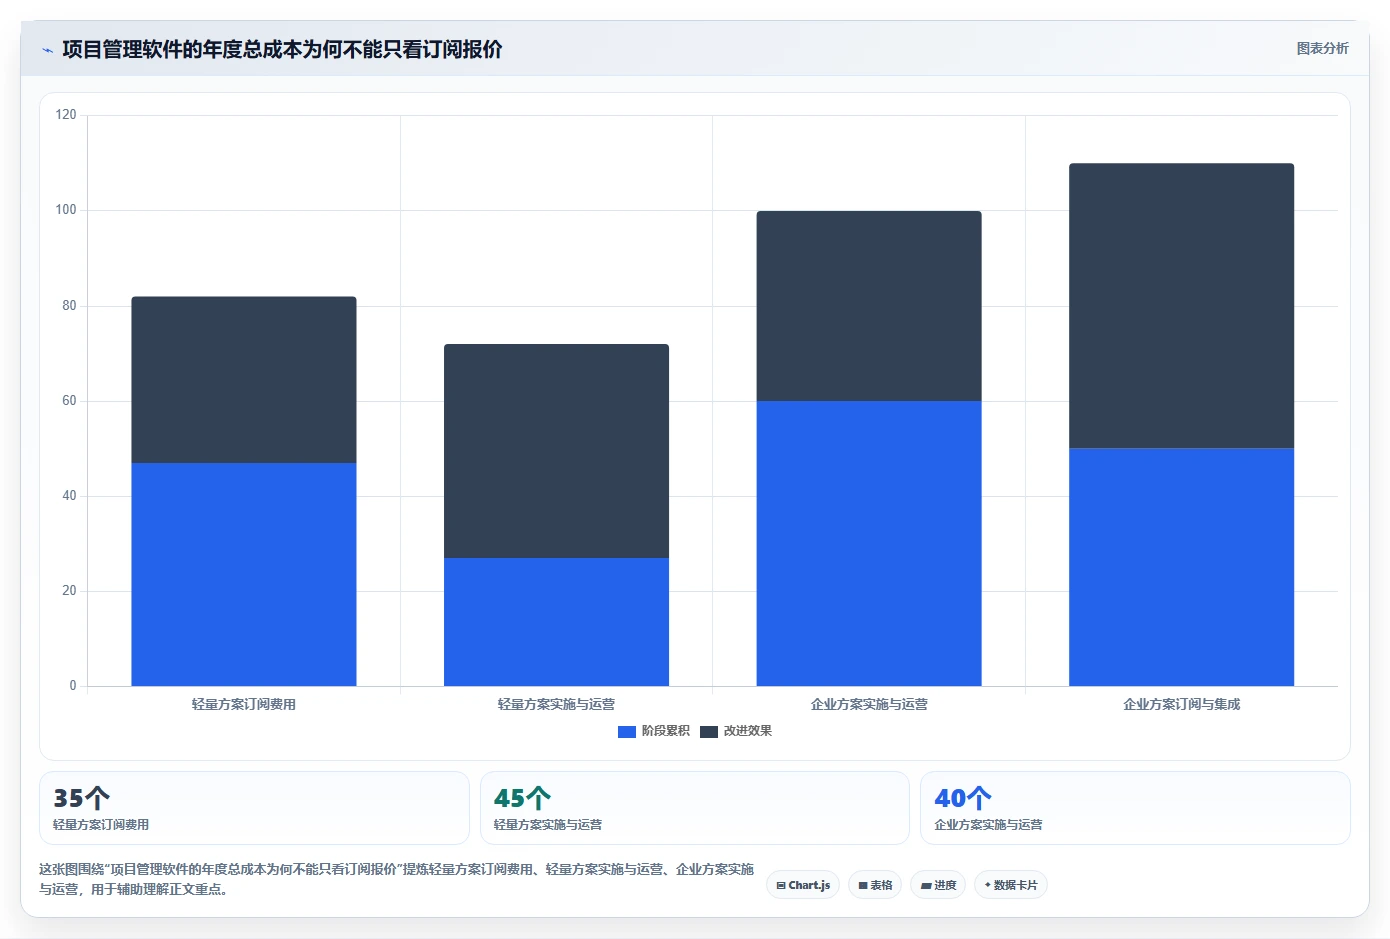
Task: Click the 45个 stat card
Action: [695, 808]
